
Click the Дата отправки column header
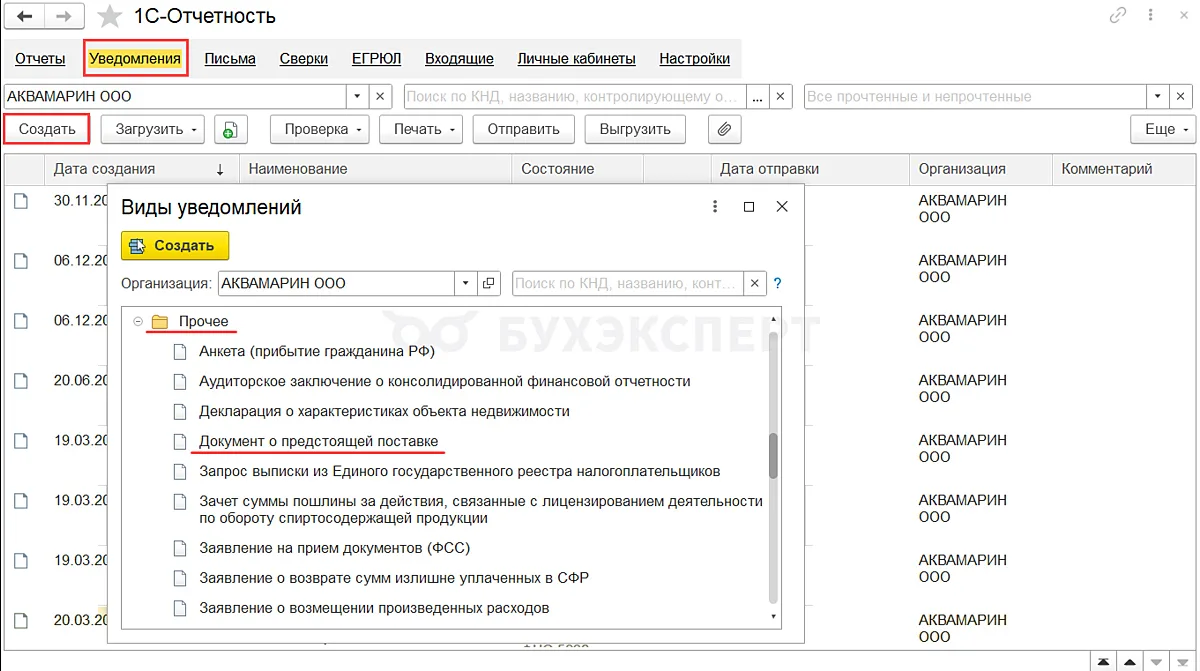click(x=810, y=169)
